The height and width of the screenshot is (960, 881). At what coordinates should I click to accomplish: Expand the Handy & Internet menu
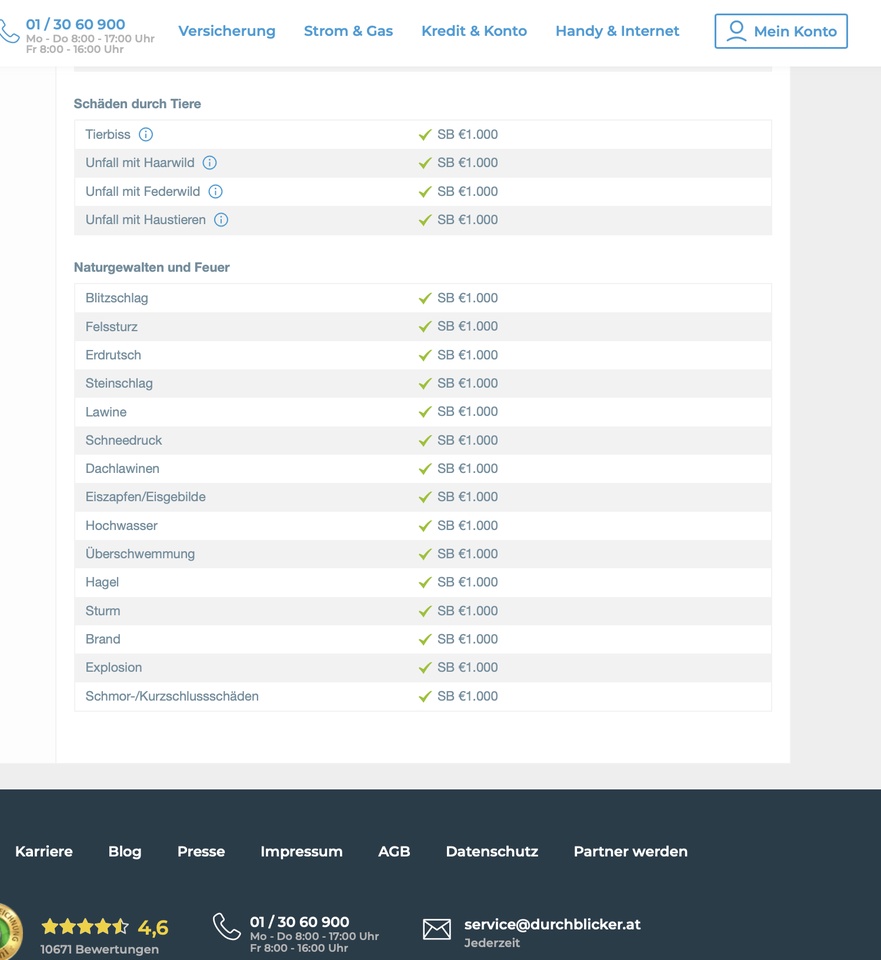617,31
